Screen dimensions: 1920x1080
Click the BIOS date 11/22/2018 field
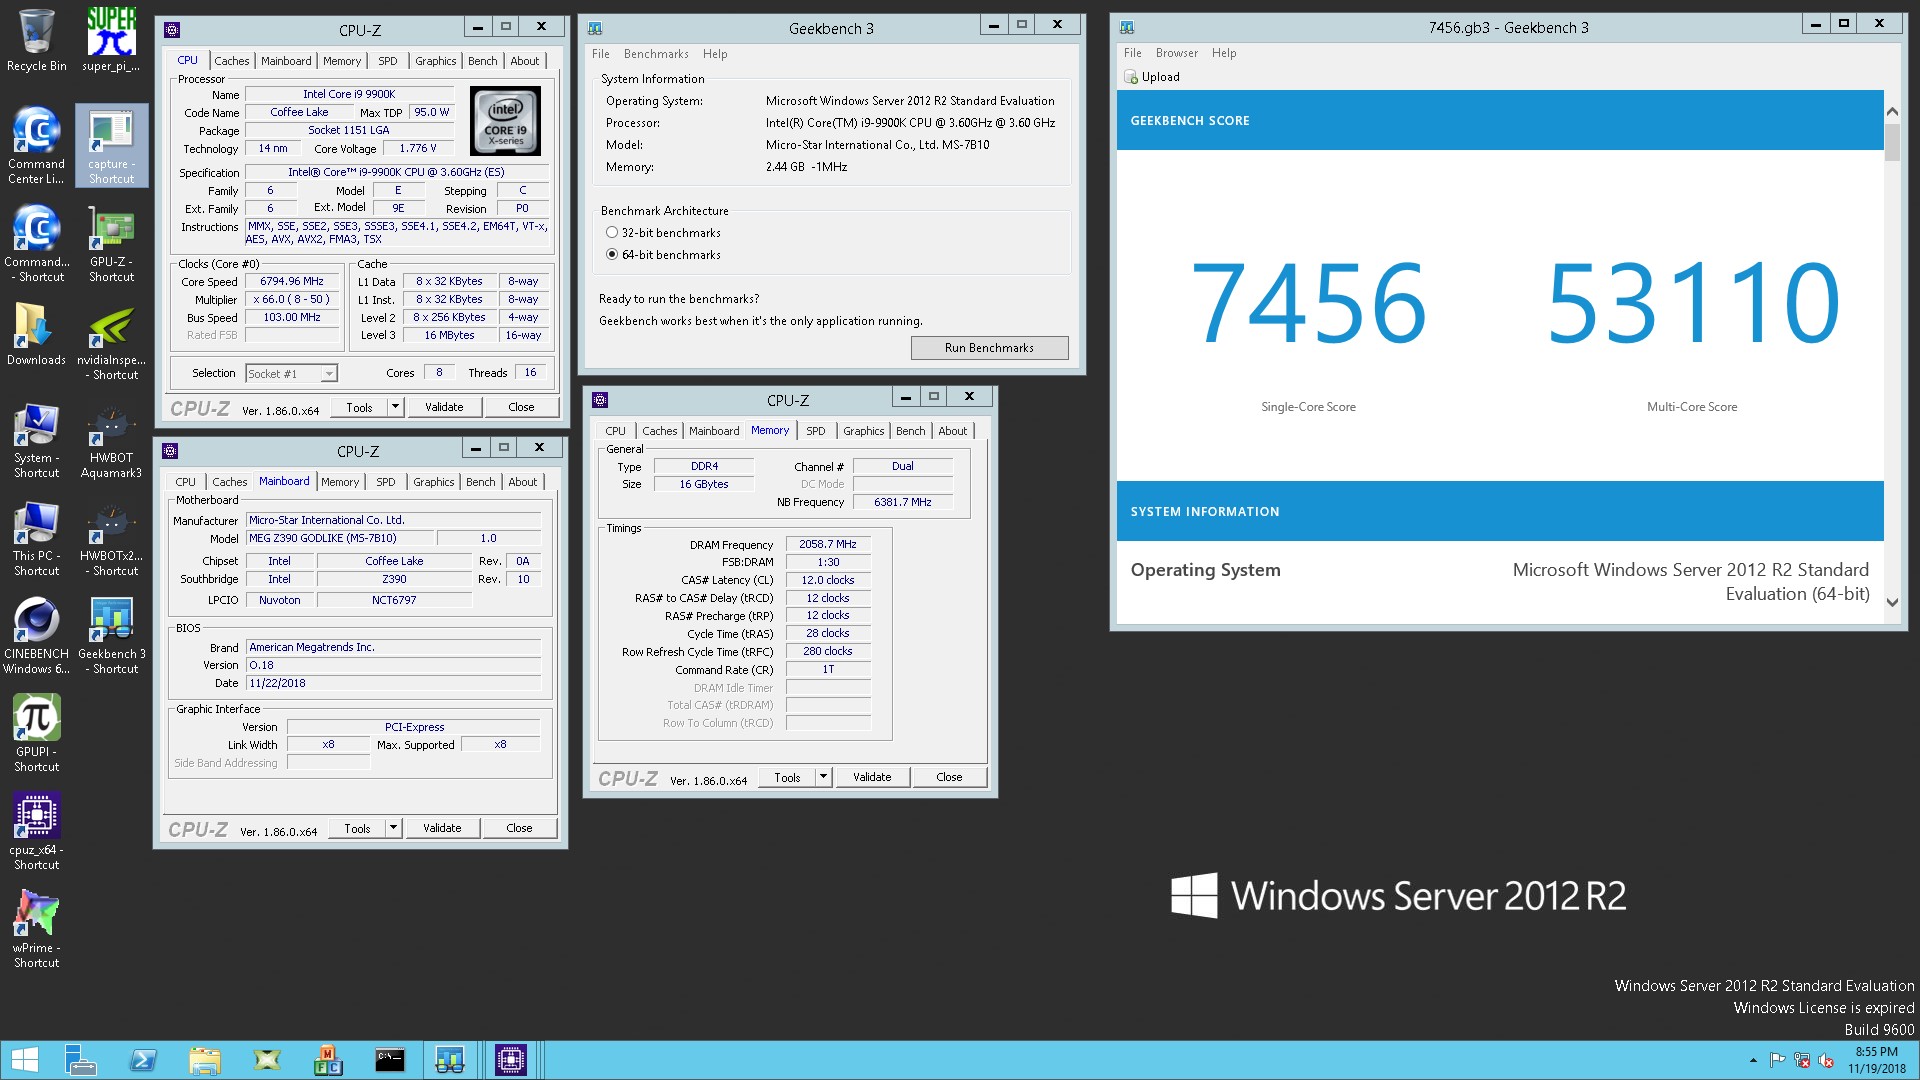click(x=394, y=683)
